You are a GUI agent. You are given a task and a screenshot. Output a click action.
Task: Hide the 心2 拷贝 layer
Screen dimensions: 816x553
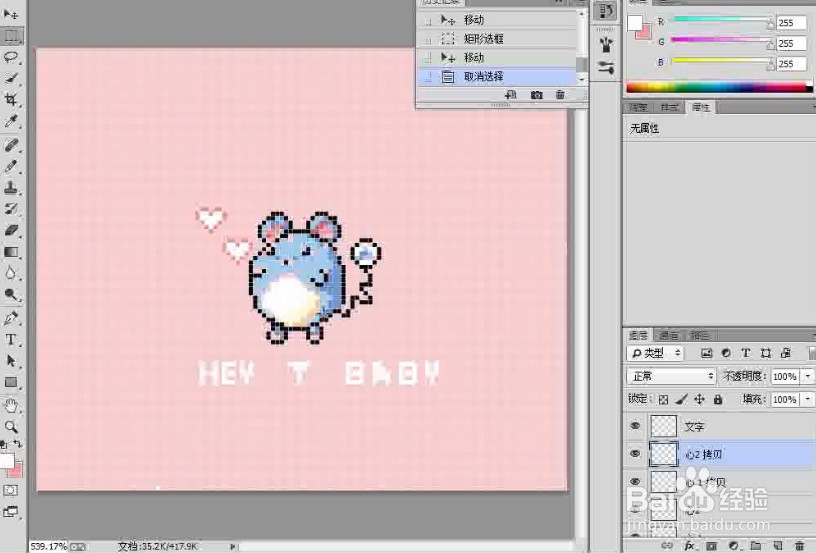(635, 454)
